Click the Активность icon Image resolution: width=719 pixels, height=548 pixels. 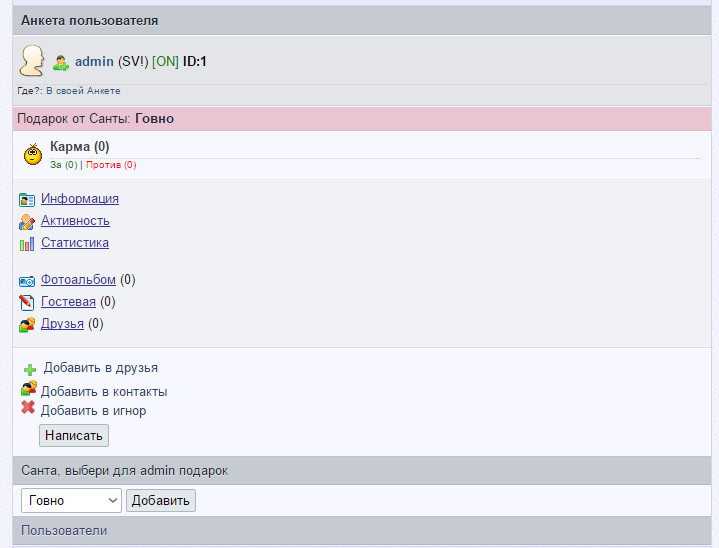(x=27, y=221)
